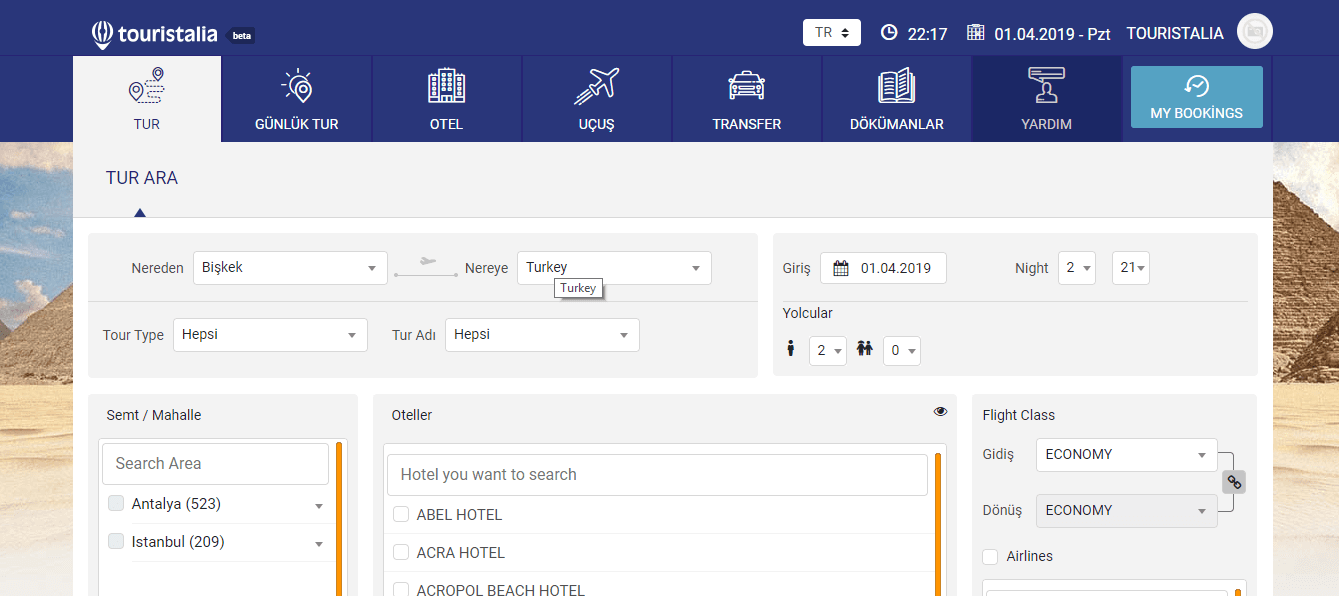This screenshot has width=1339, height=596.
Task: Open the Nereden departure city dropdown
Action: pos(290,268)
